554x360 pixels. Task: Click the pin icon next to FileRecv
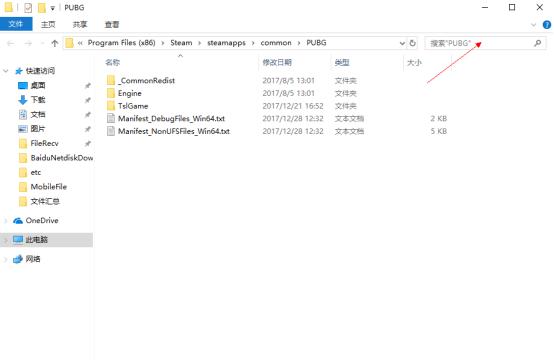[87, 143]
